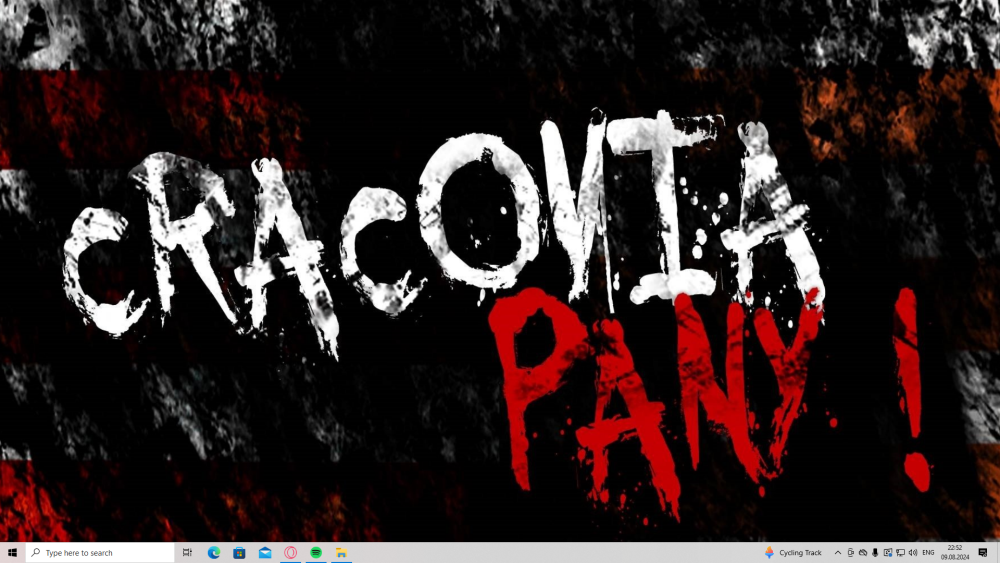1000x563 pixels.
Task: Open the Cycling Track news widget
Action: 793,553
